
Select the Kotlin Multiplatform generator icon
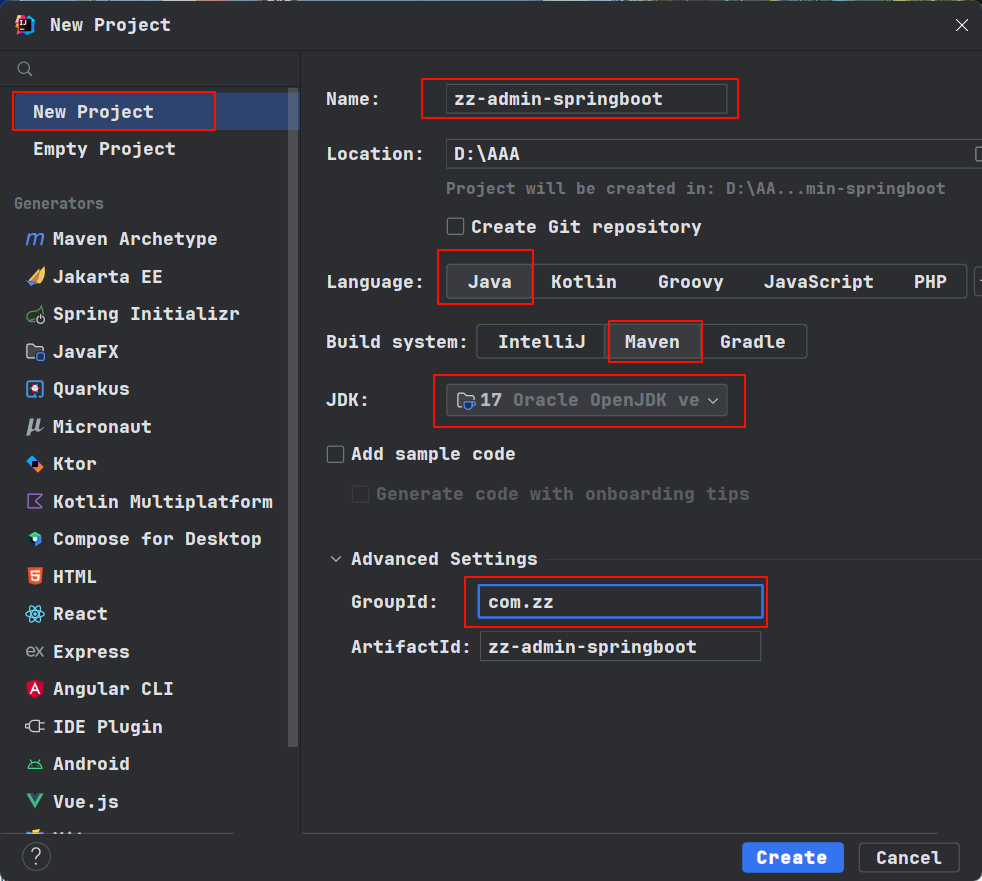tap(35, 502)
